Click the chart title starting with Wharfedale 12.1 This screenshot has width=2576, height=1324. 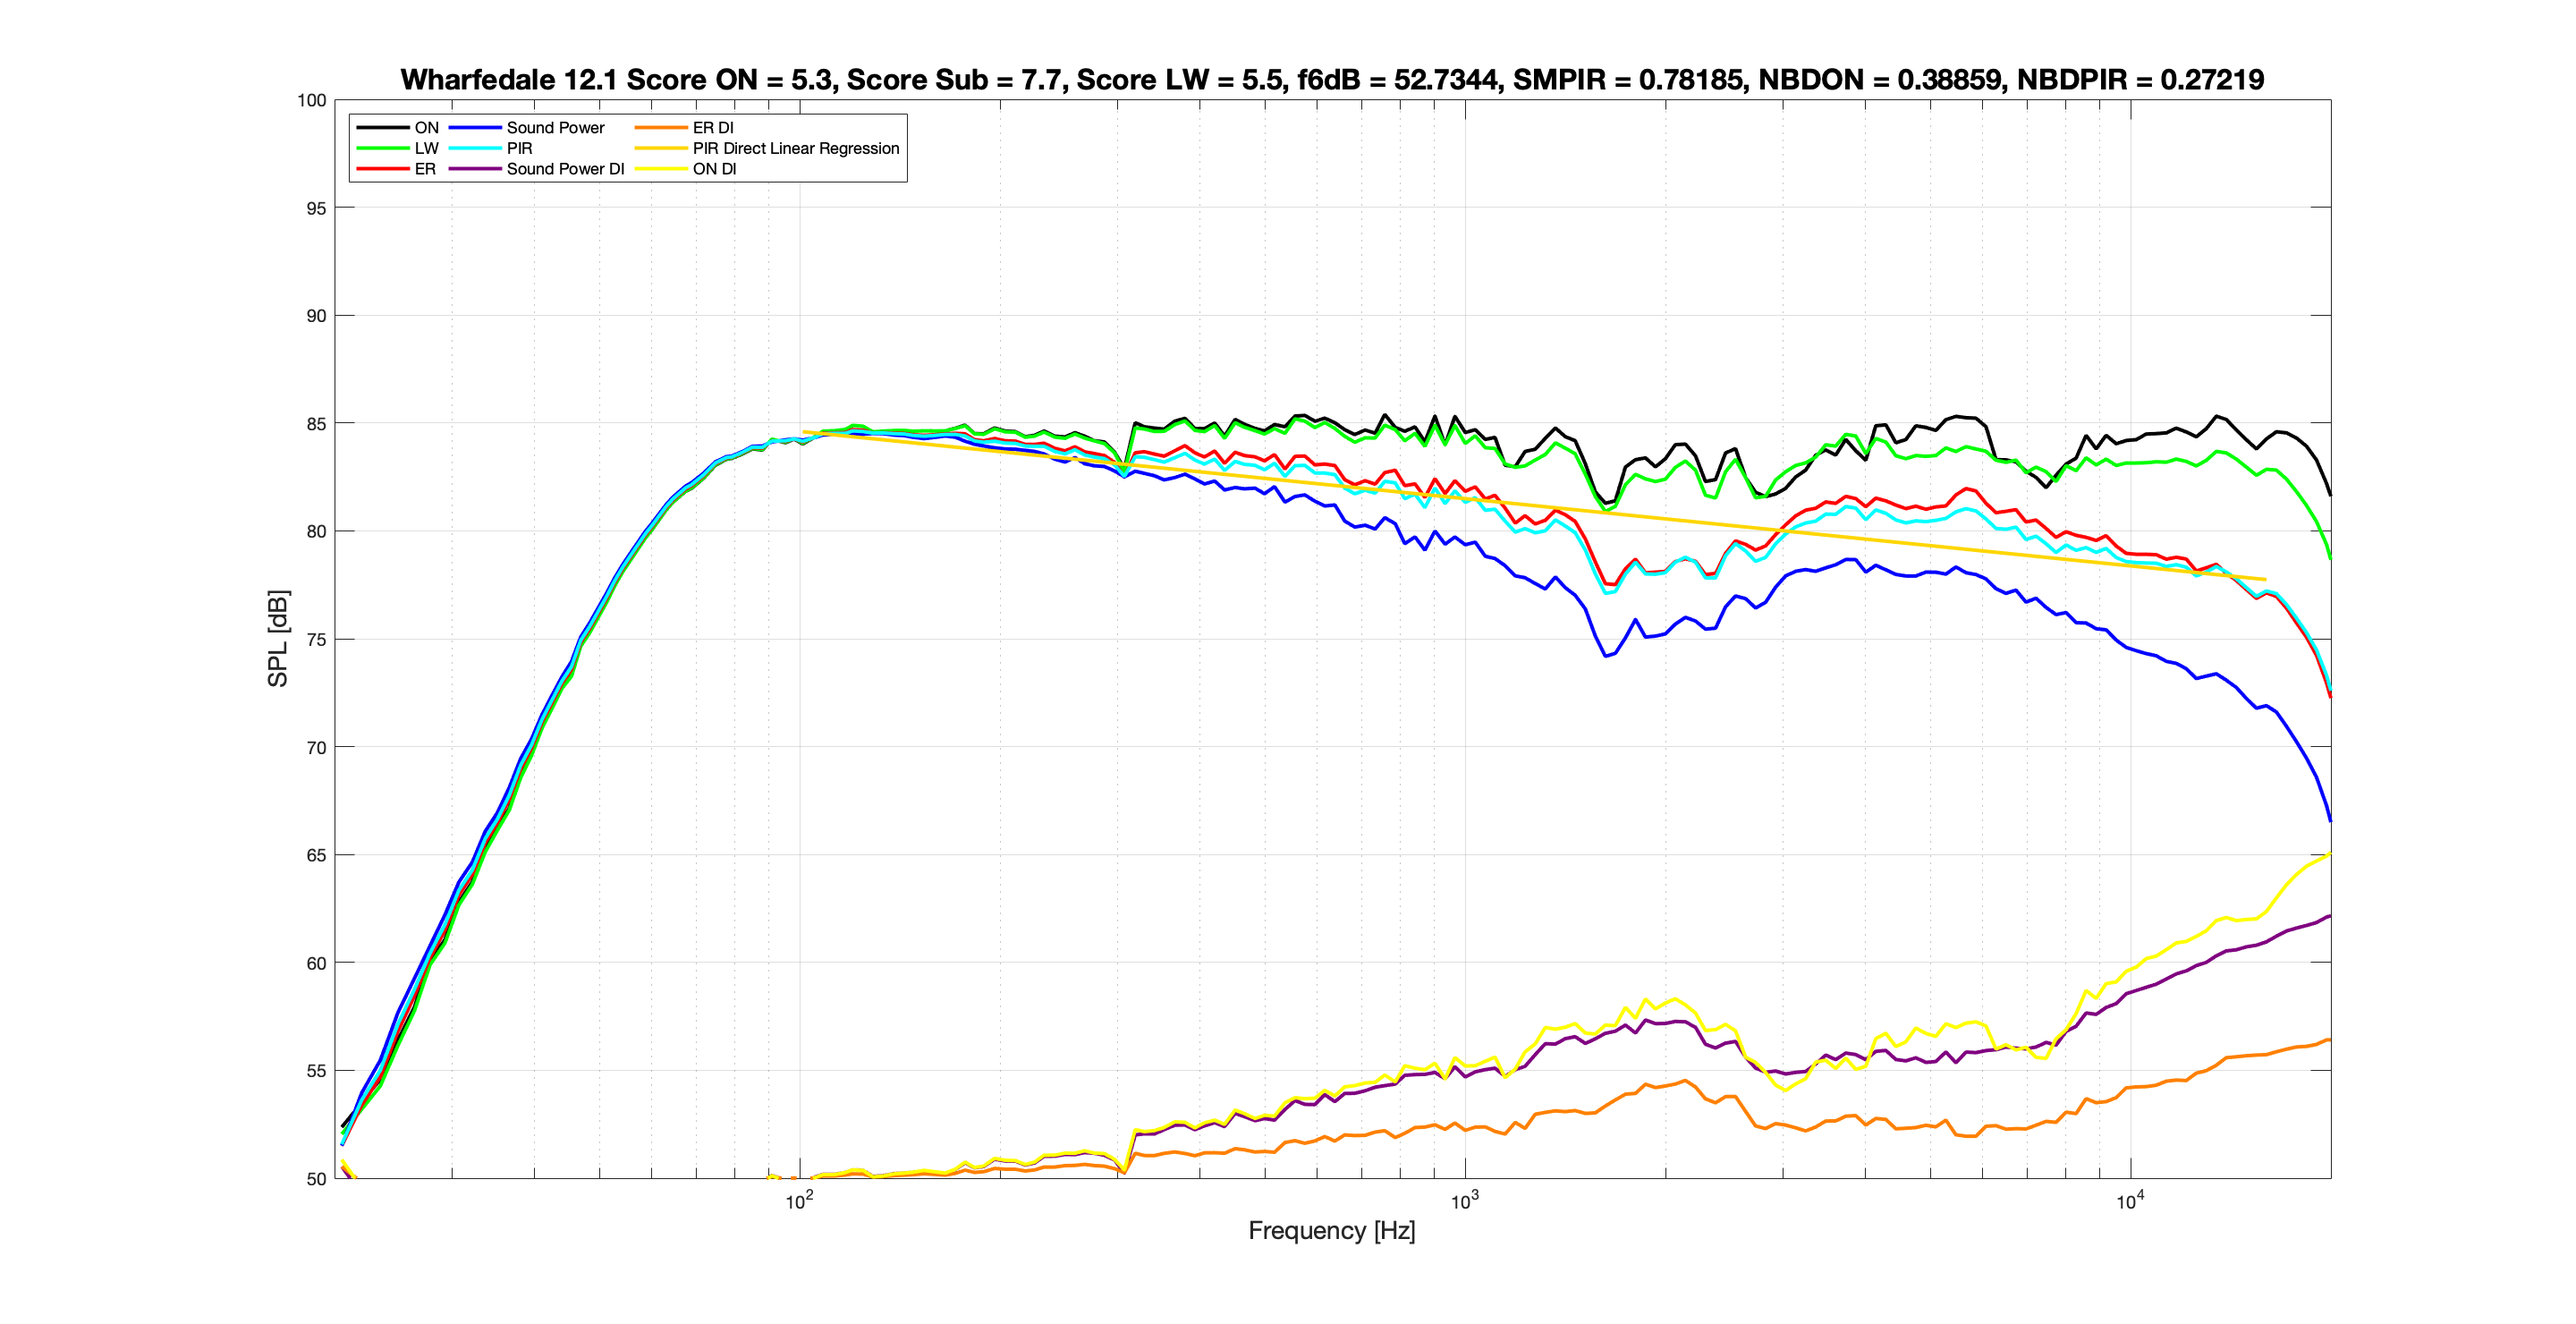click(1332, 79)
